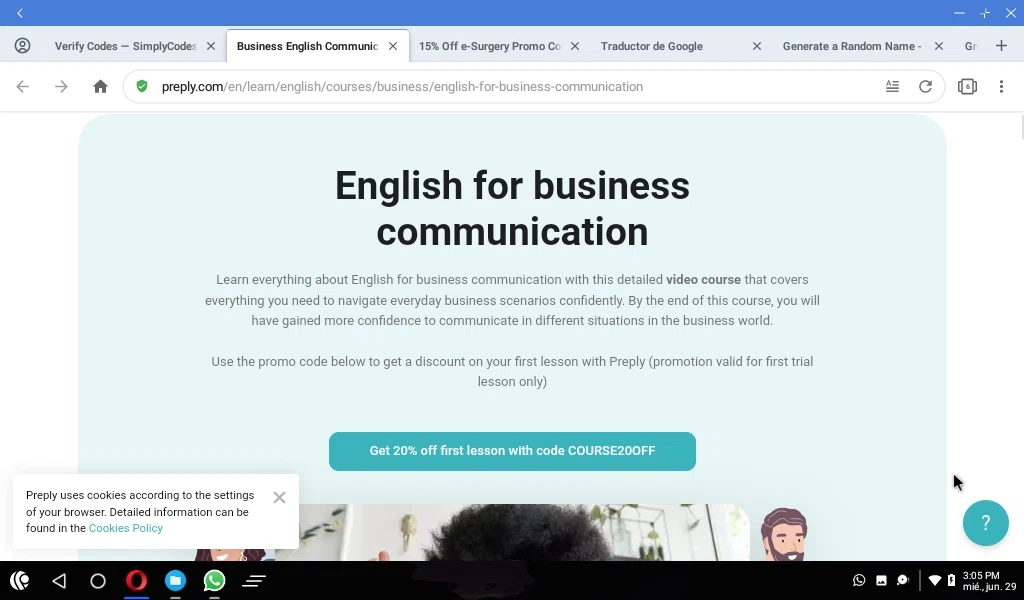The height and width of the screenshot is (600, 1024).
Task: Open the recent apps lines icon
Action: point(254,580)
